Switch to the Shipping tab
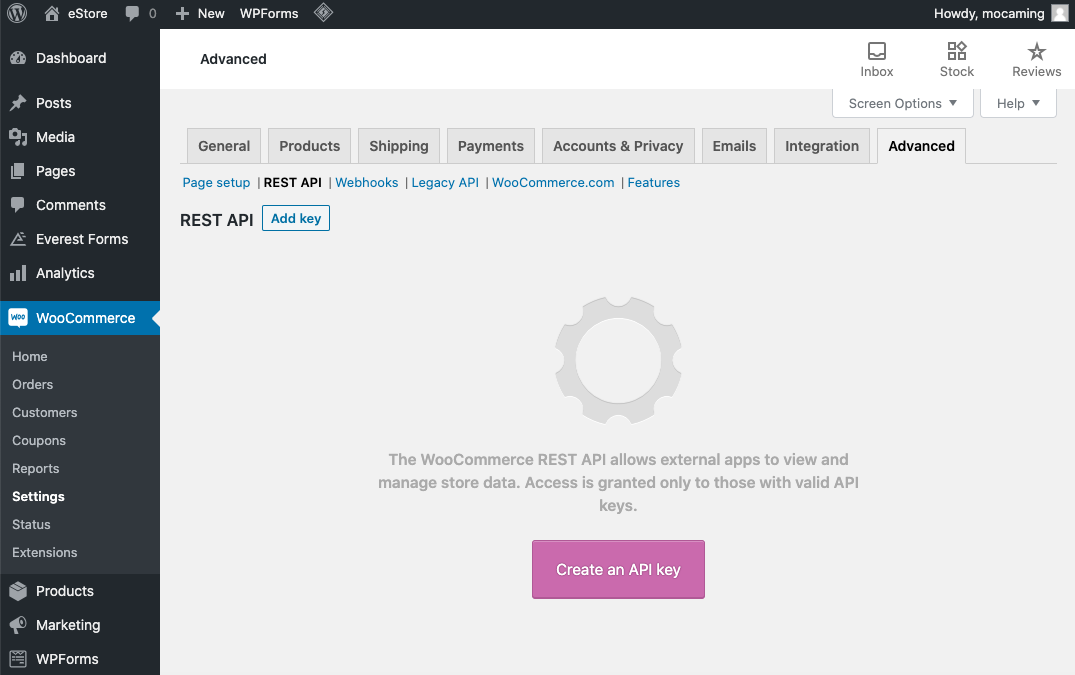This screenshot has height=675, width=1075. [x=398, y=146]
